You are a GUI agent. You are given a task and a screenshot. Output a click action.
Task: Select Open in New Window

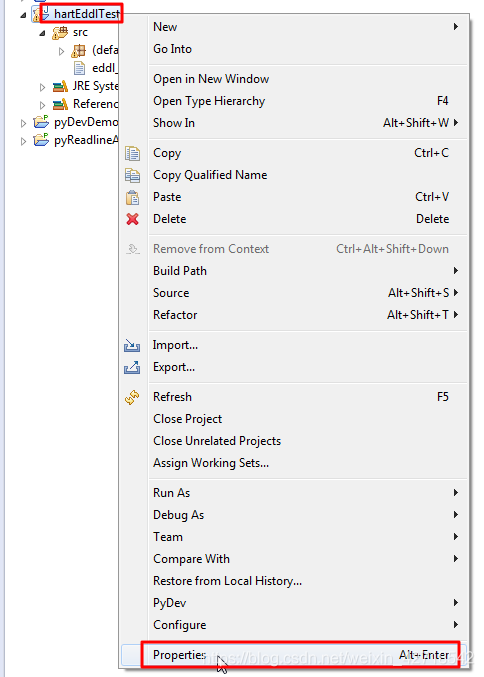[307, 79]
